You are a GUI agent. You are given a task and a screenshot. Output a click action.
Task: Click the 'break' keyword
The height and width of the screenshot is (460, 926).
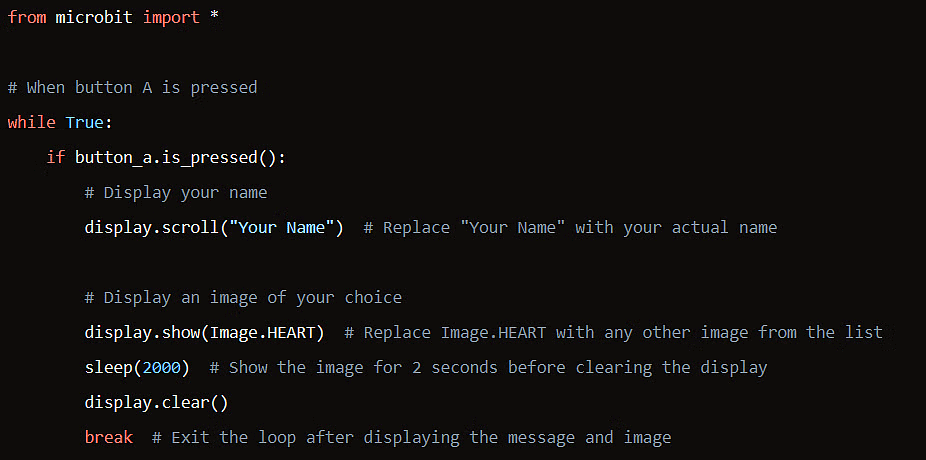[x=108, y=437]
